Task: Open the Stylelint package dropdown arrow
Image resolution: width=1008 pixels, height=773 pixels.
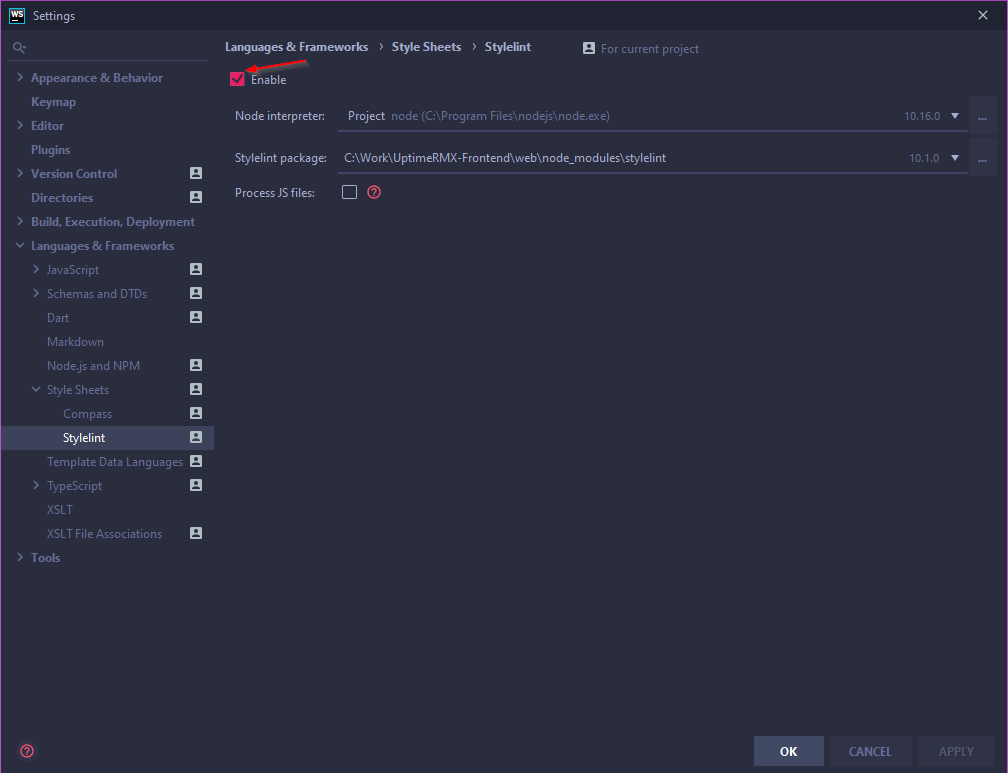Action: tap(955, 158)
